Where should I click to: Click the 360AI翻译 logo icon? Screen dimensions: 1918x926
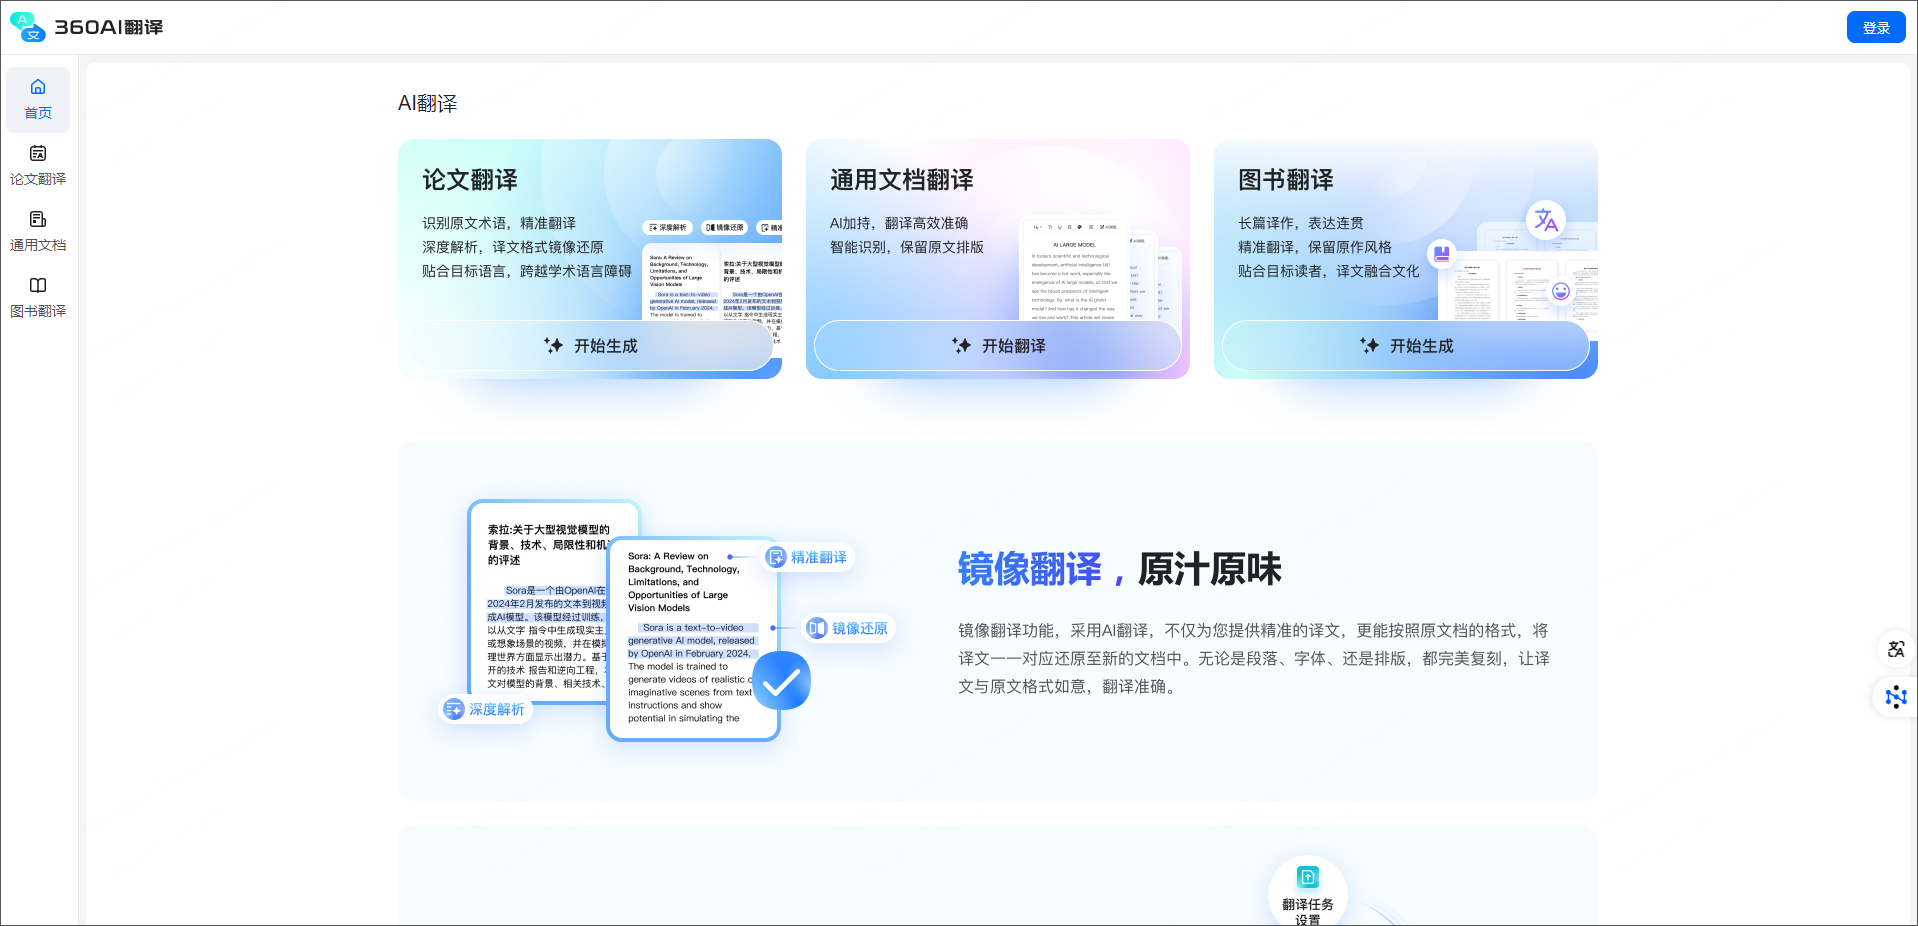(28, 26)
